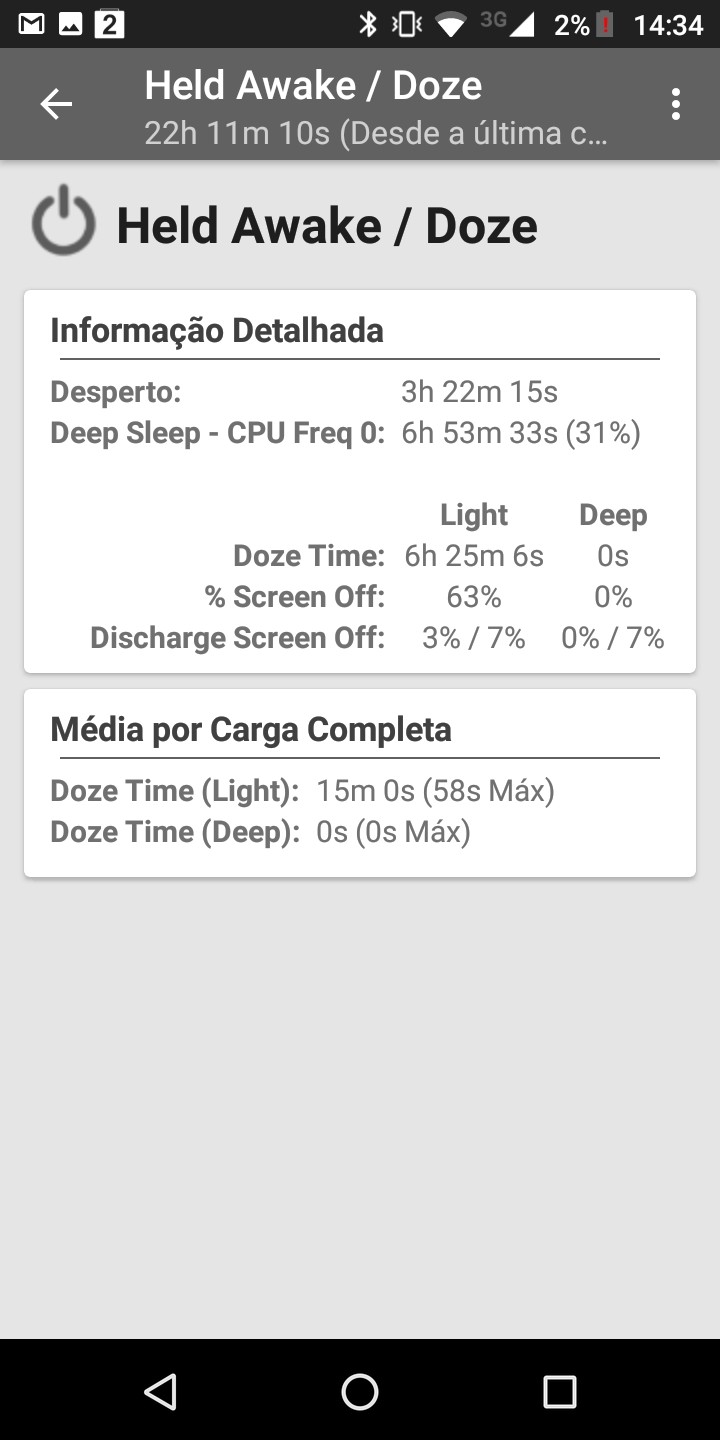Tap the Doze Time (Light) average row

(x=302, y=791)
